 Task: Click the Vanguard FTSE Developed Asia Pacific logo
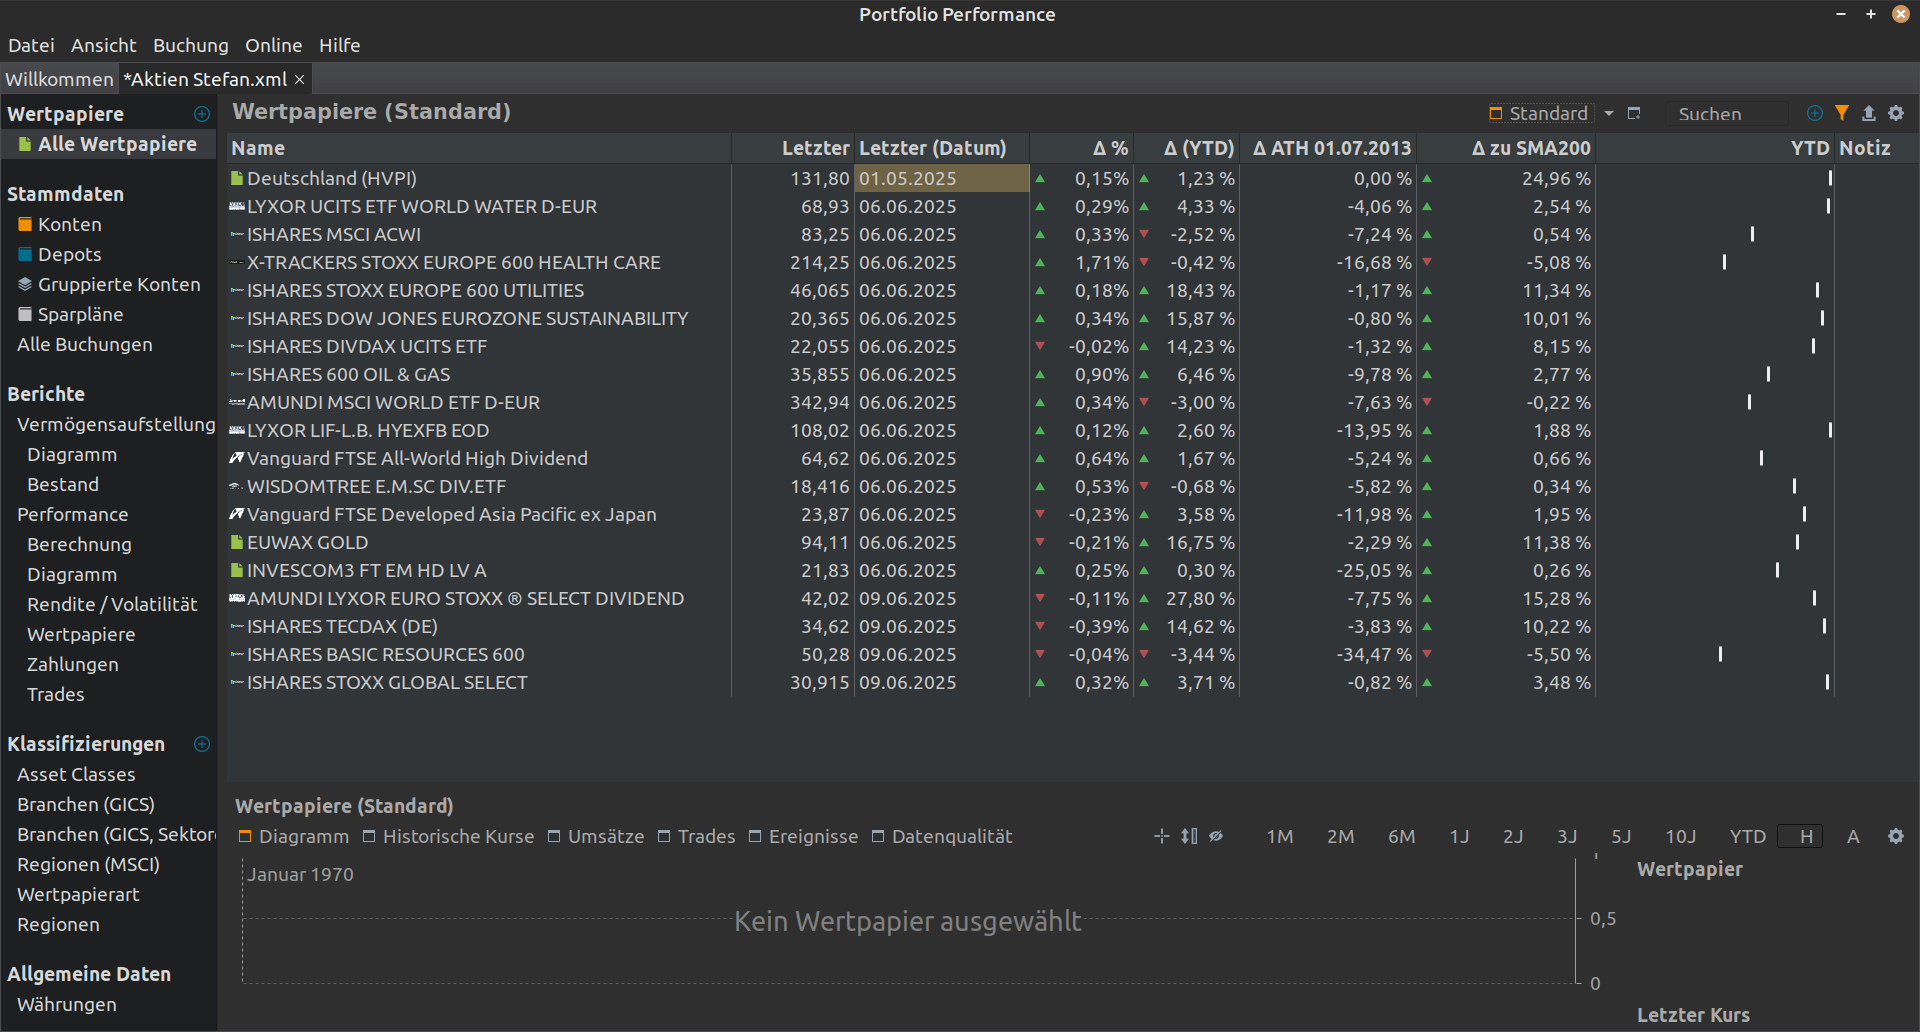[237, 514]
